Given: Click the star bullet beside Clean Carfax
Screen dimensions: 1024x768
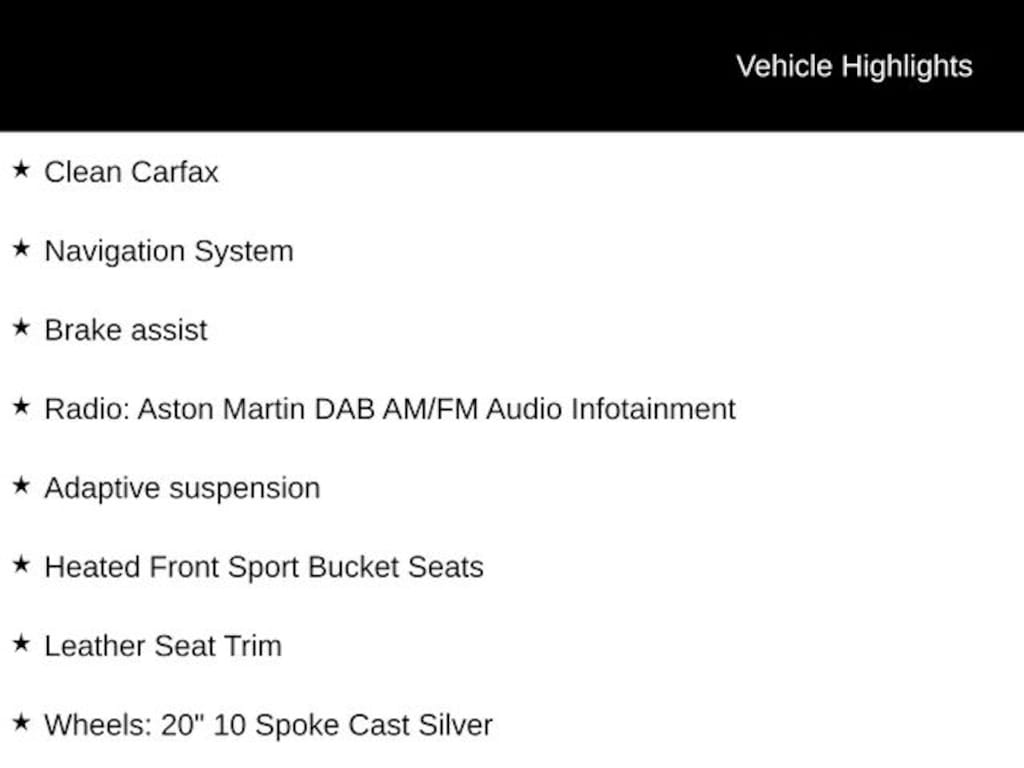Looking at the screenshot, I should (21, 170).
